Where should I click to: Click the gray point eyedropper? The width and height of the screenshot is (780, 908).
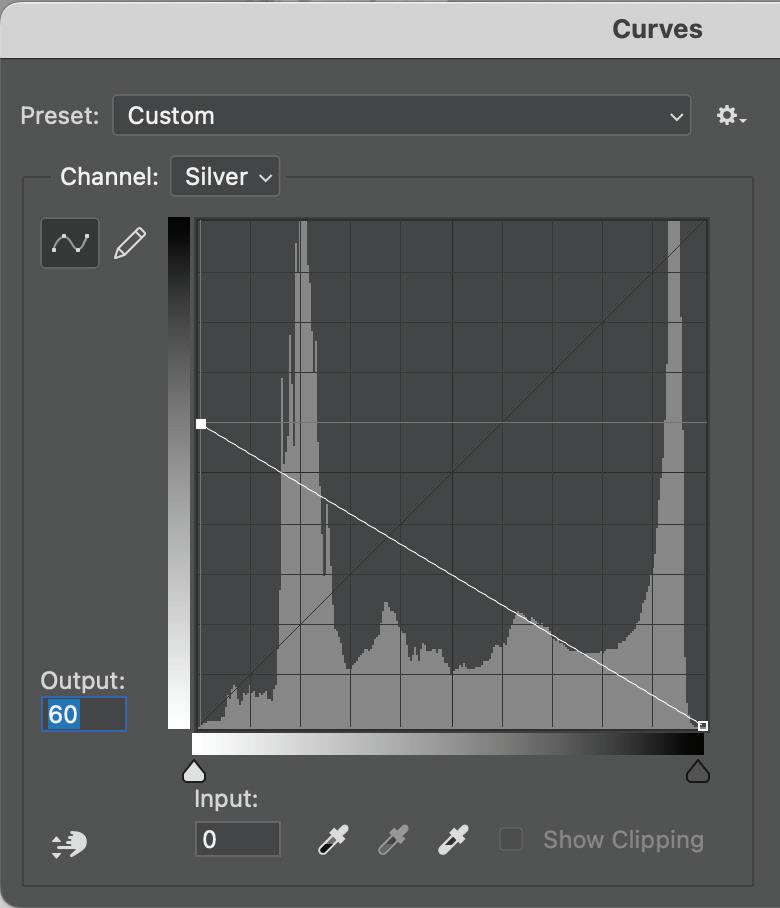pos(393,840)
